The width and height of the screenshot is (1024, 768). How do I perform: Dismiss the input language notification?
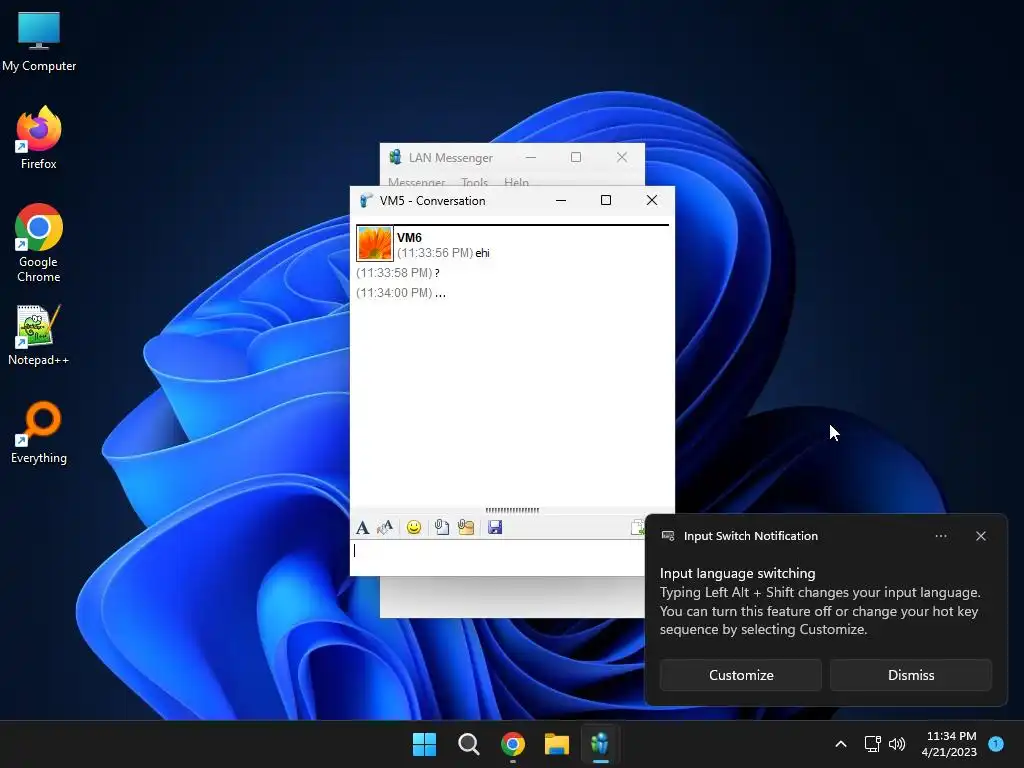click(911, 675)
